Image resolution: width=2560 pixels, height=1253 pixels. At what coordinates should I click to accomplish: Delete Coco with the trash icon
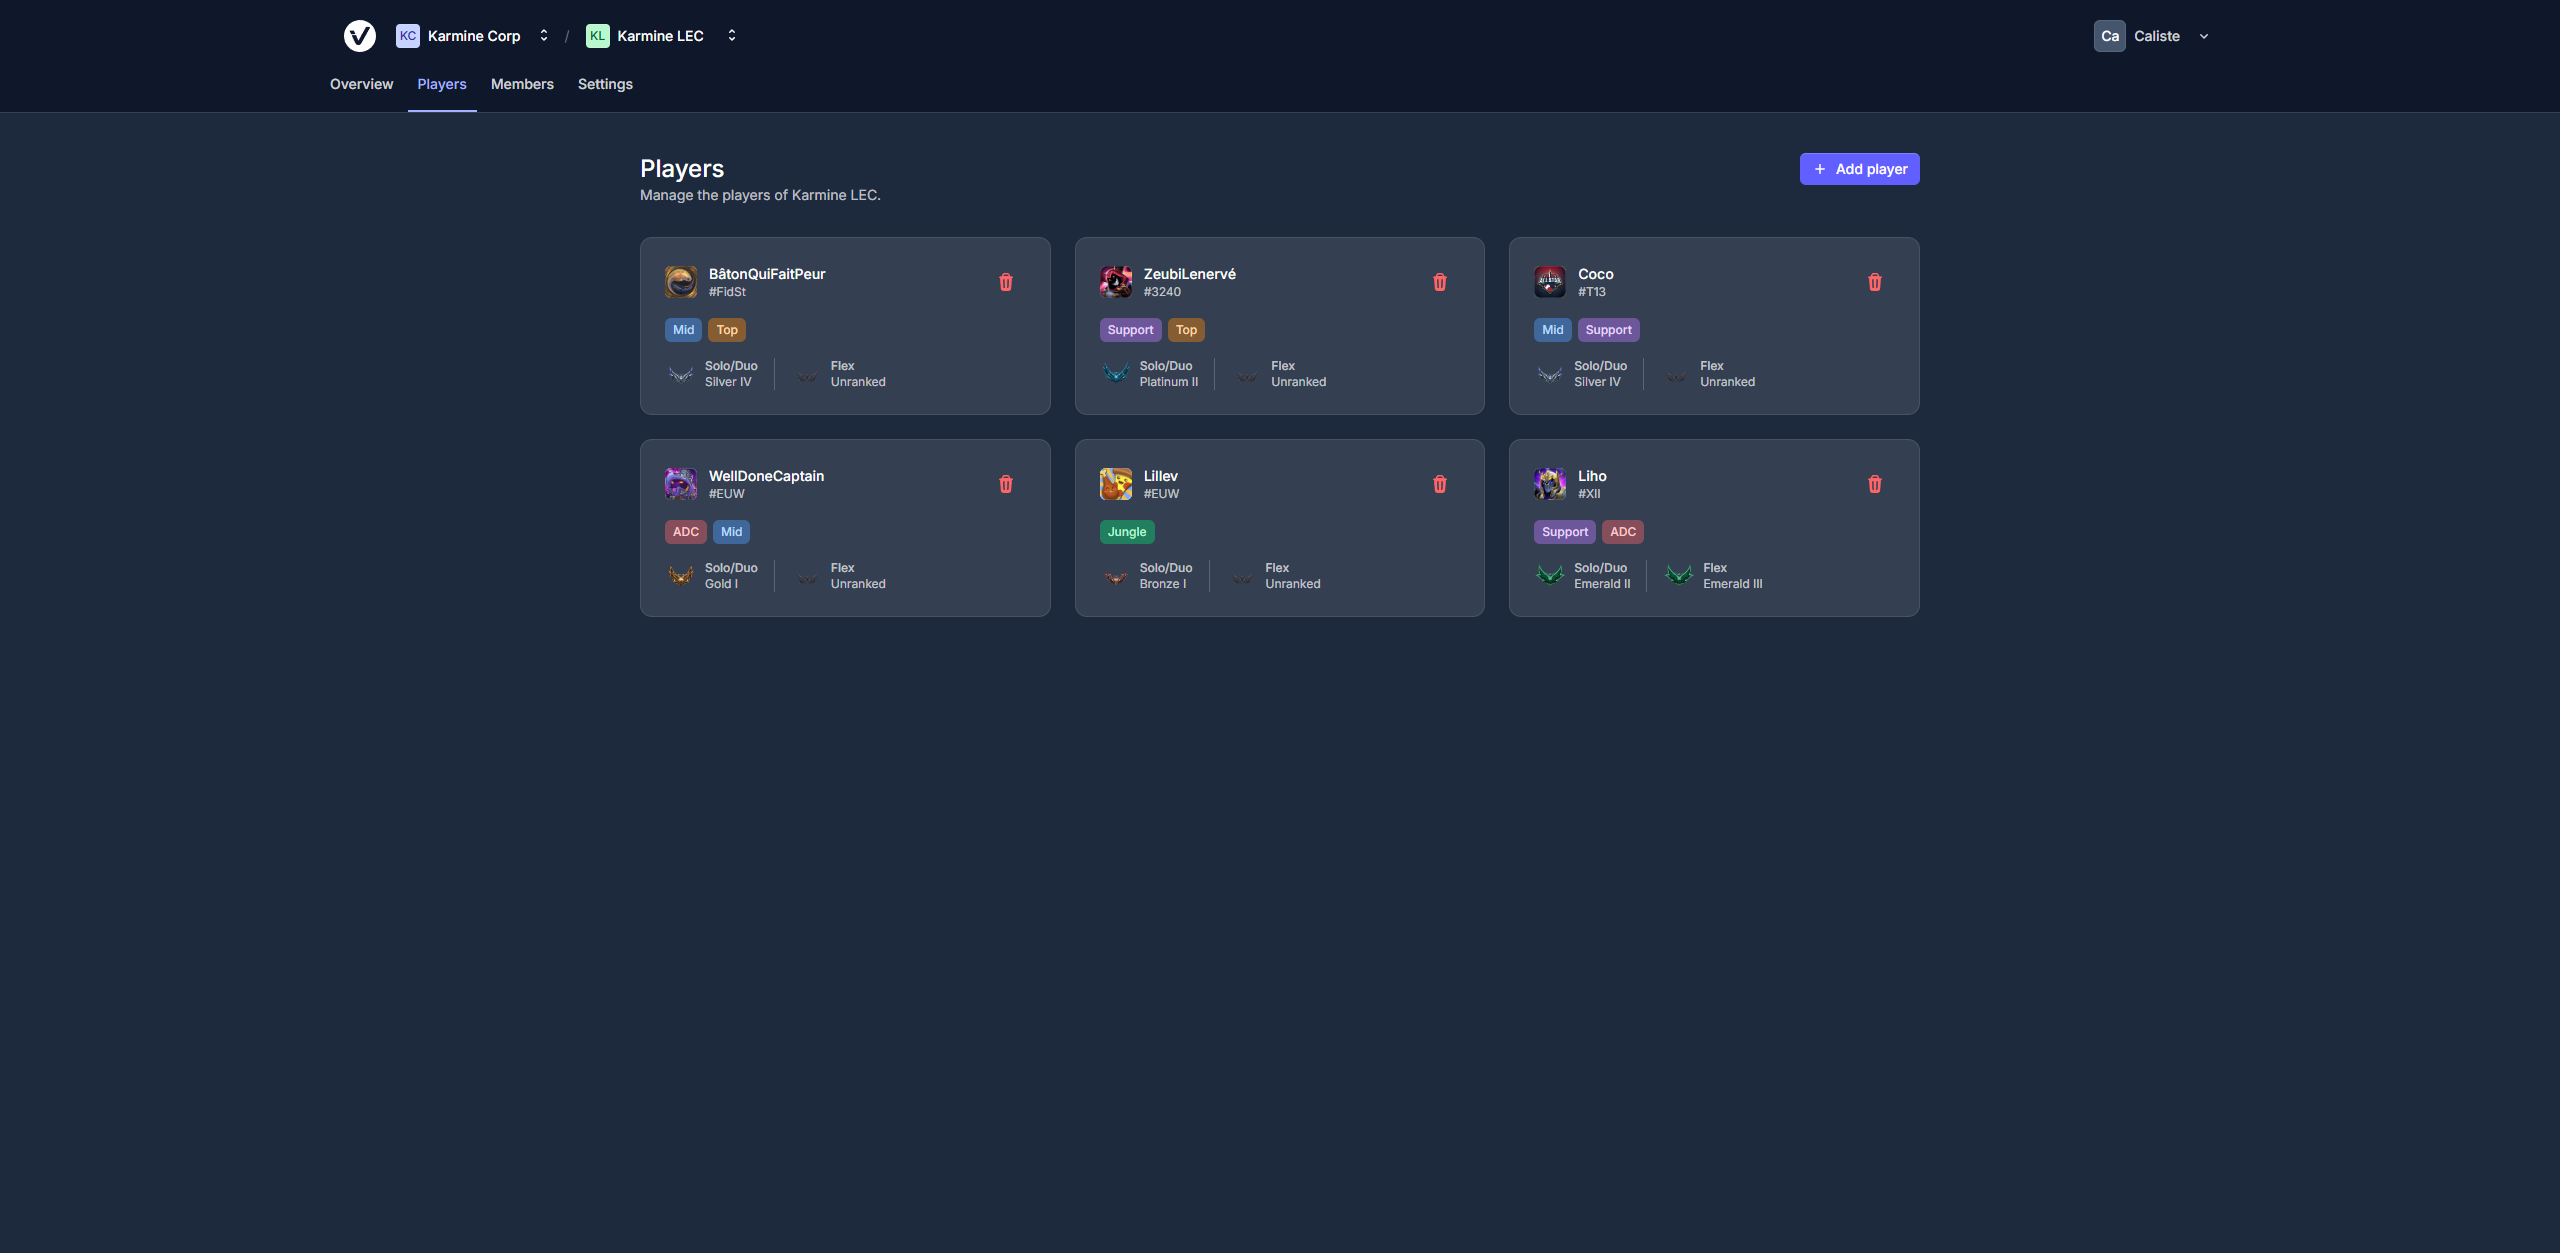click(x=1874, y=282)
